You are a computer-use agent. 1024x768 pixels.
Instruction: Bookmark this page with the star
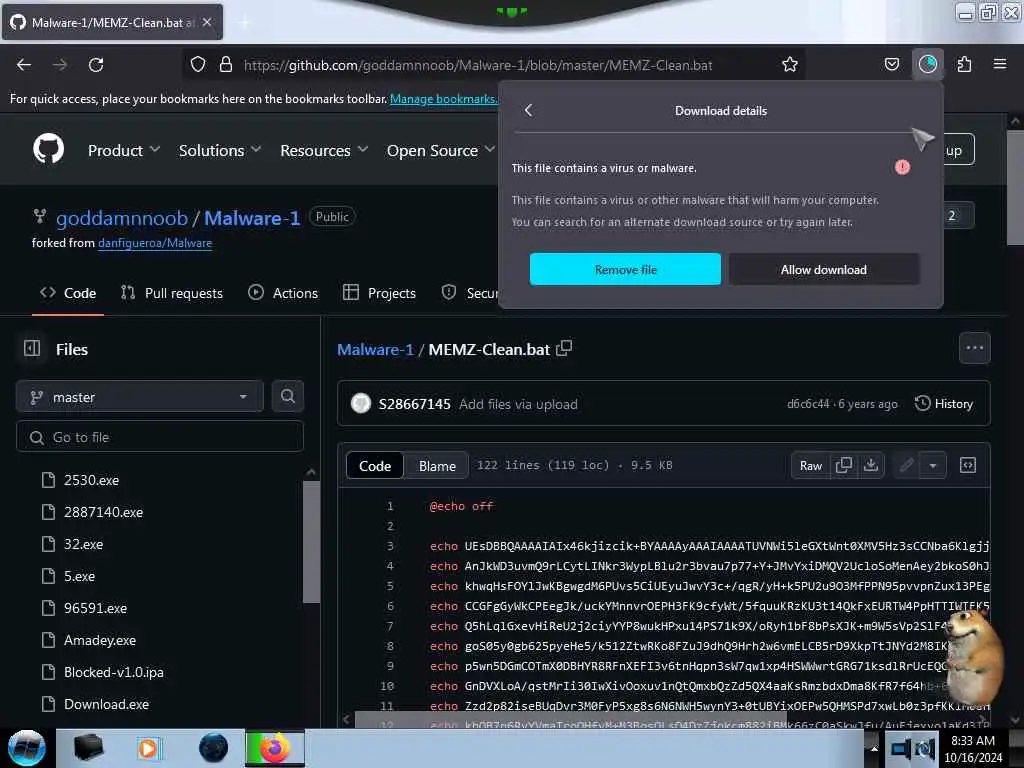point(790,64)
